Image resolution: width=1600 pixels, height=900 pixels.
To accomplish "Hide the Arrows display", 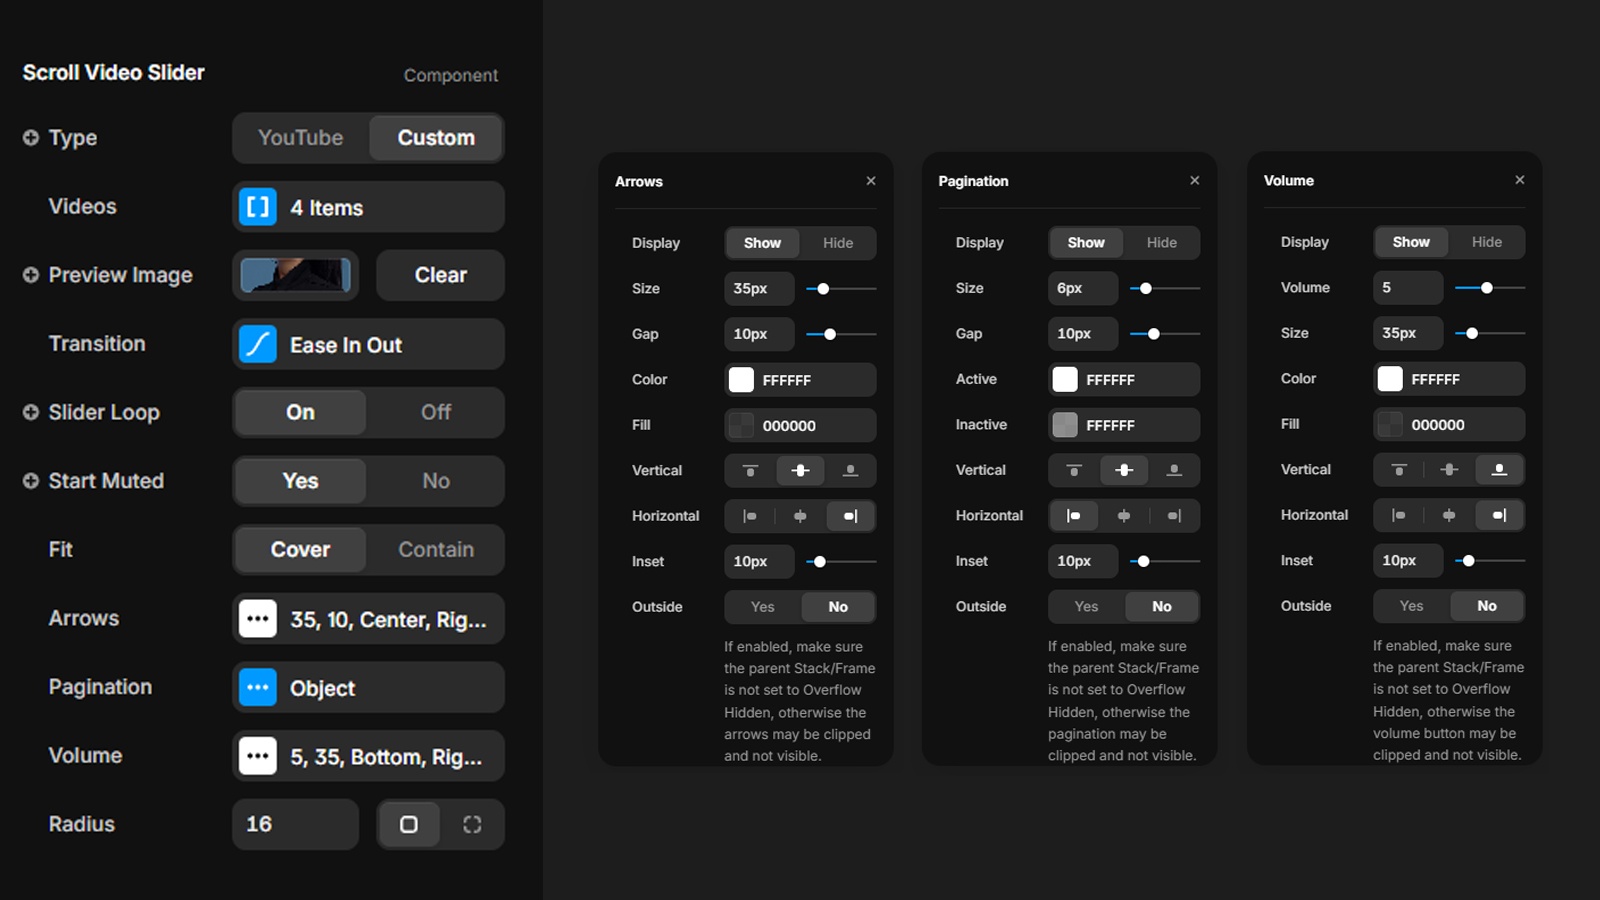I will click(x=838, y=243).
